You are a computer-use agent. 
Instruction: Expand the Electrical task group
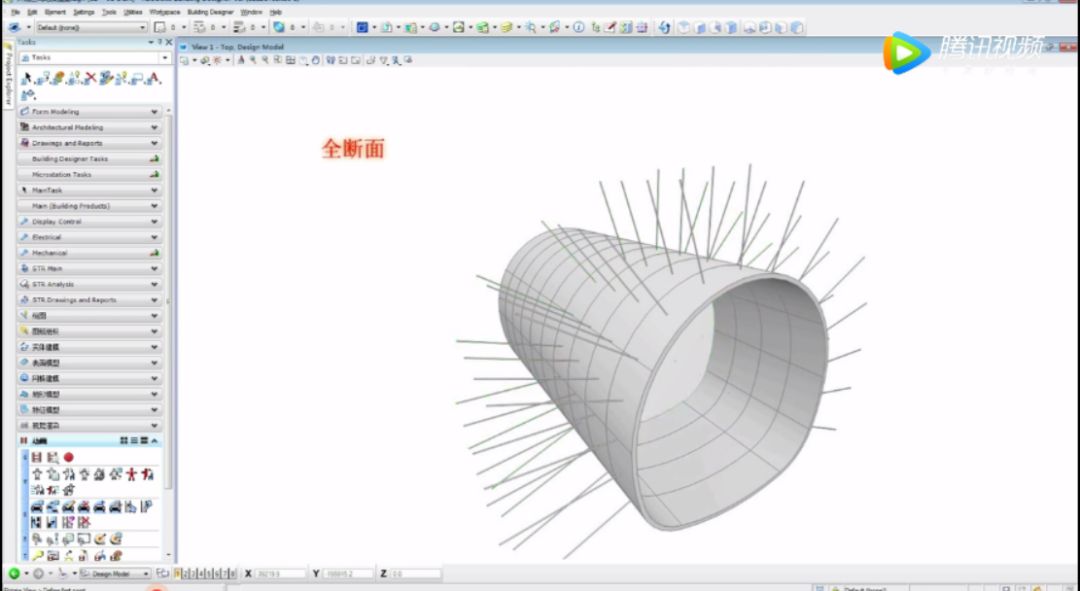click(x=90, y=238)
